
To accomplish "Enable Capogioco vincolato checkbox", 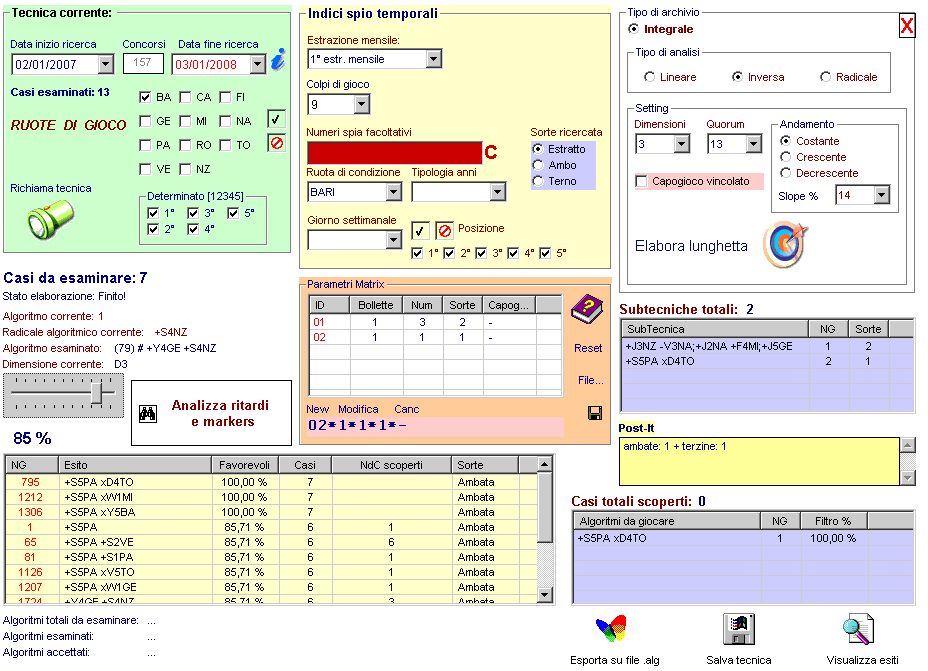I will pos(641,181).
